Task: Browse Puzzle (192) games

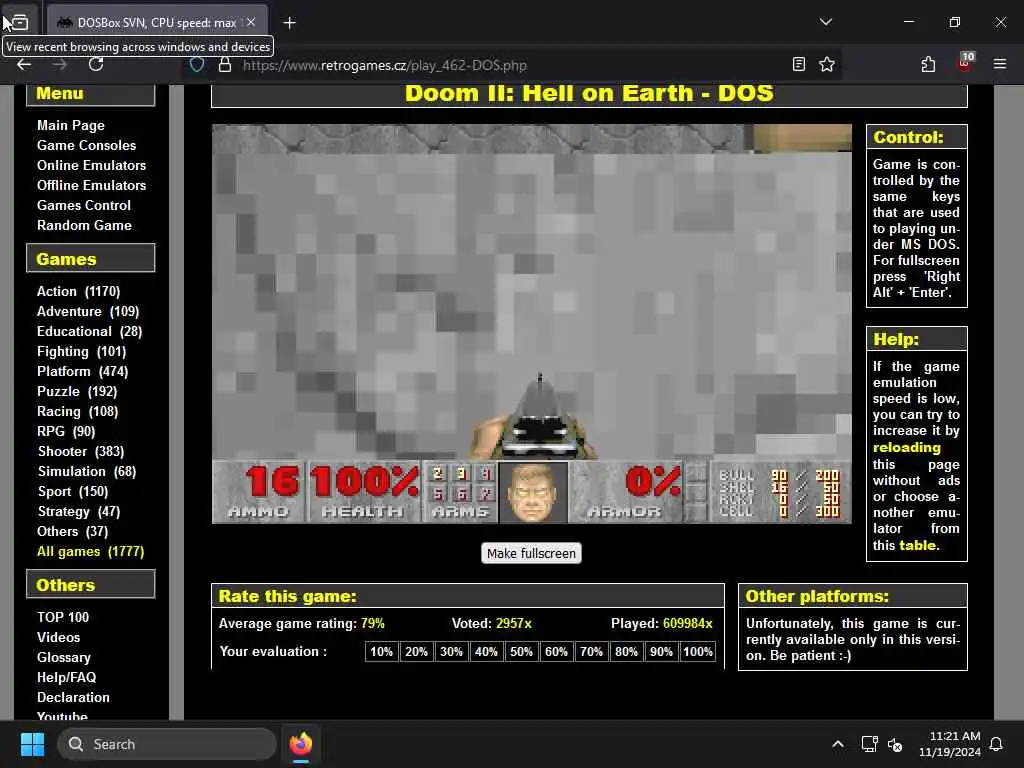Action: [x=77, y=391]
